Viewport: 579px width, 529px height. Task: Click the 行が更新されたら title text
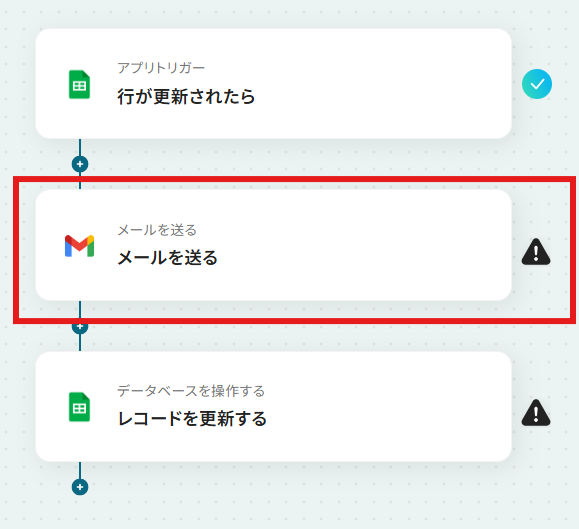186,97
